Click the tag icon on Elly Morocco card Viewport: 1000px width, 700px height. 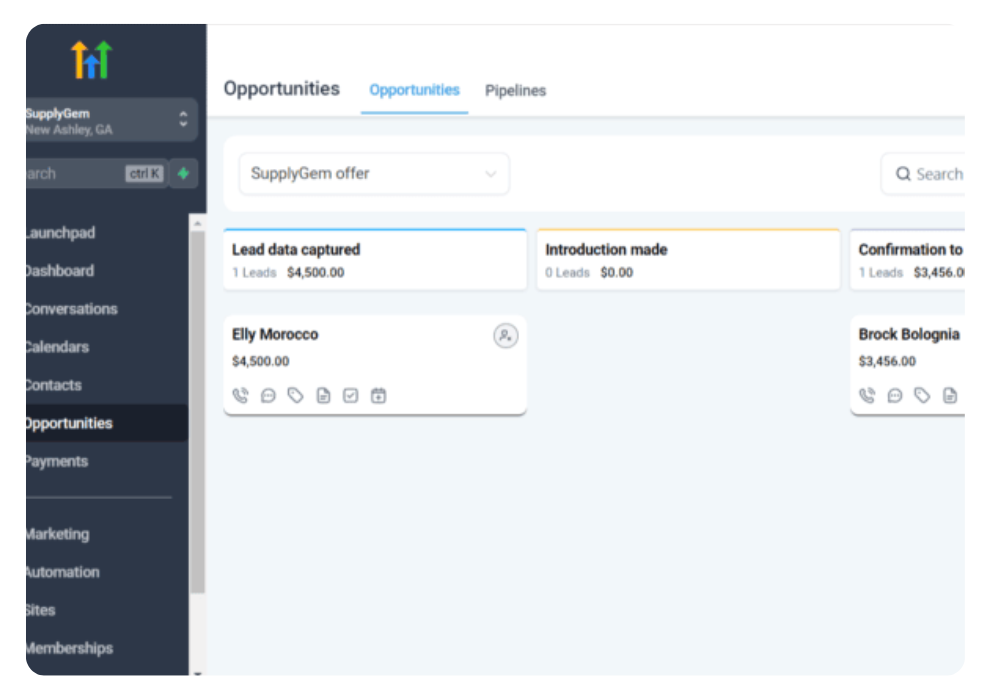click(x=295, y=396)
